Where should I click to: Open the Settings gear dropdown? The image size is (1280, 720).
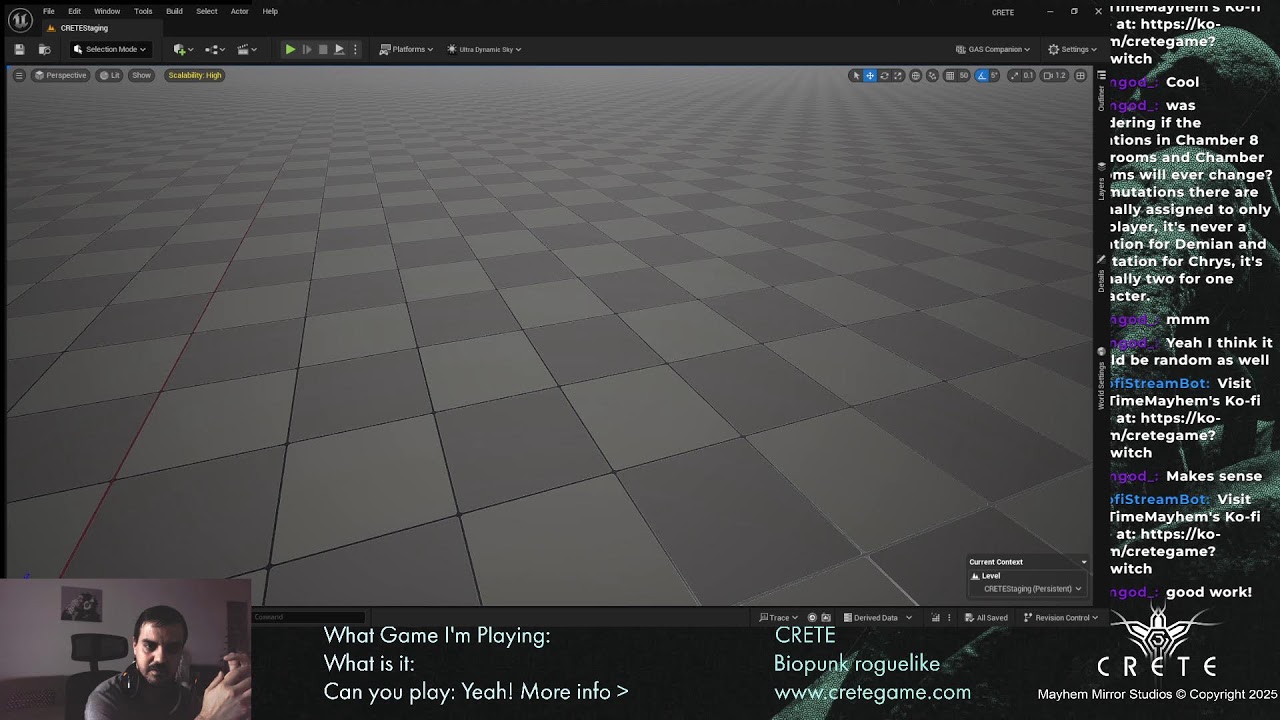pos(1072,49)
